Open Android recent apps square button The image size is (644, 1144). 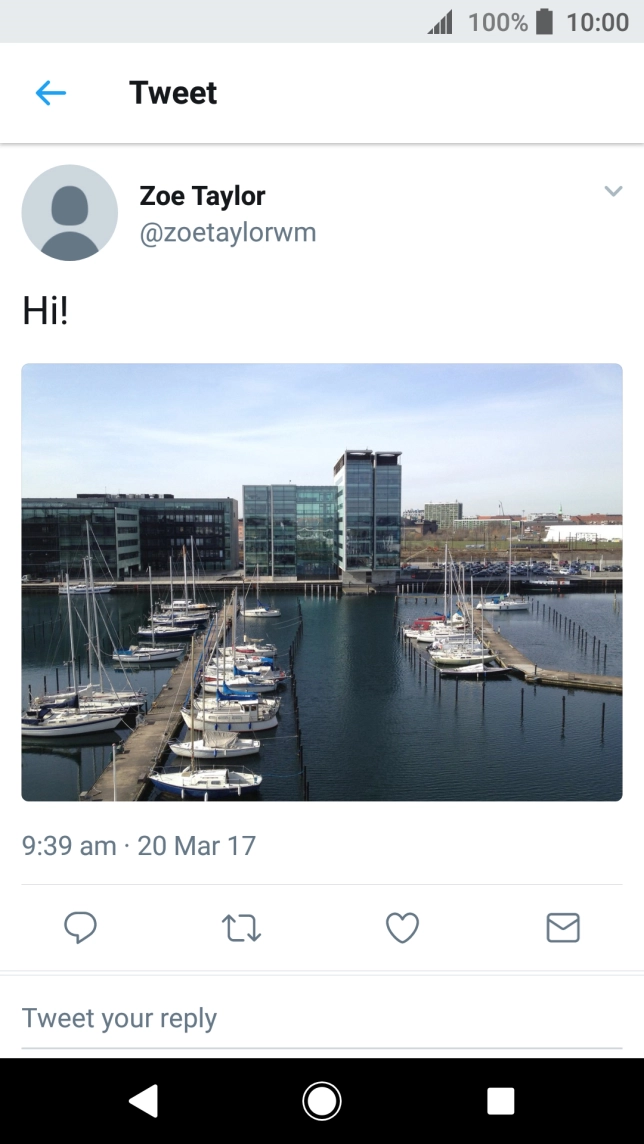point(500,1101)
